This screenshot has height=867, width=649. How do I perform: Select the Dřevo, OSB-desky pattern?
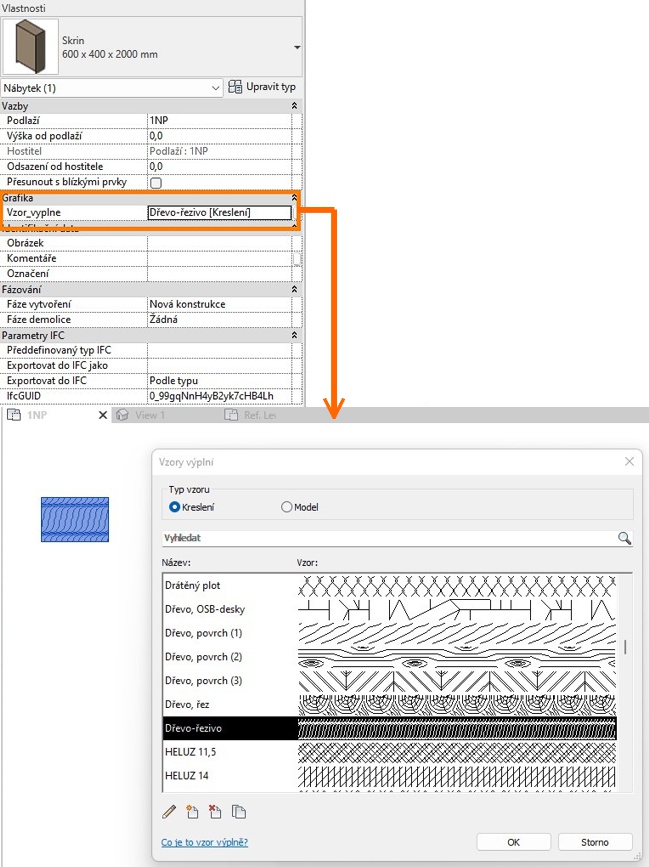205,609
